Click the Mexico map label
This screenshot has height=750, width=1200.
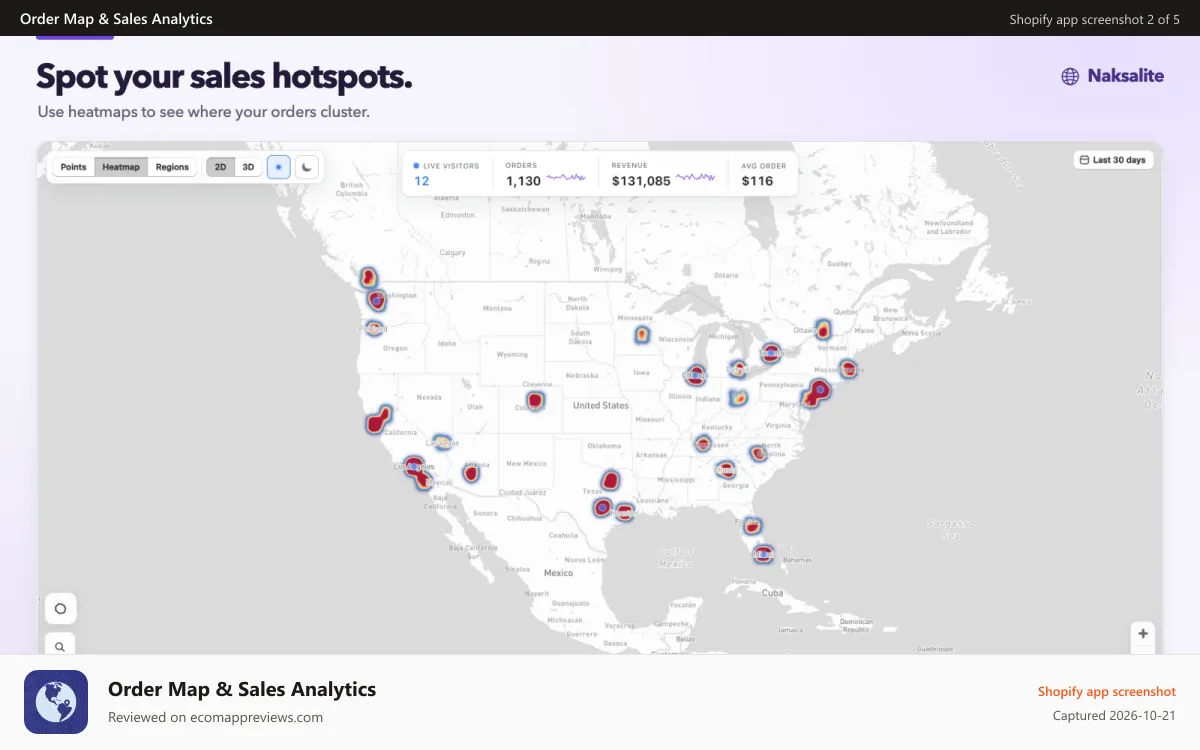point(558,573)
